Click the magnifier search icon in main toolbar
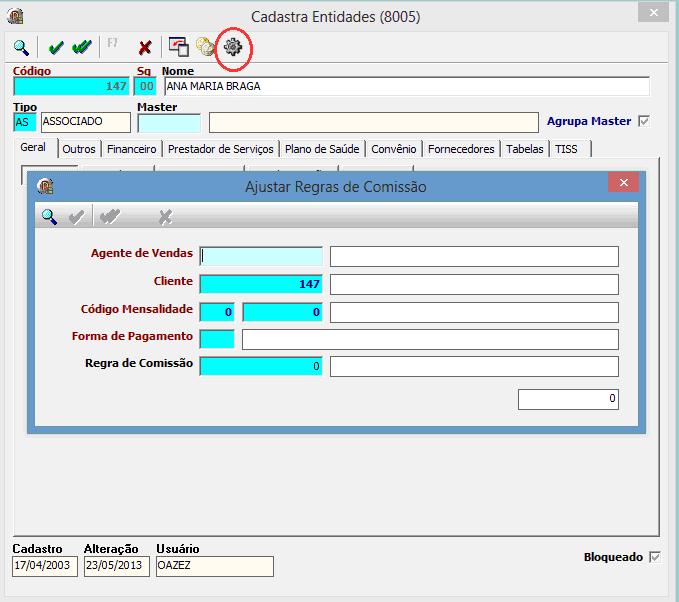 tap(21, 47)
